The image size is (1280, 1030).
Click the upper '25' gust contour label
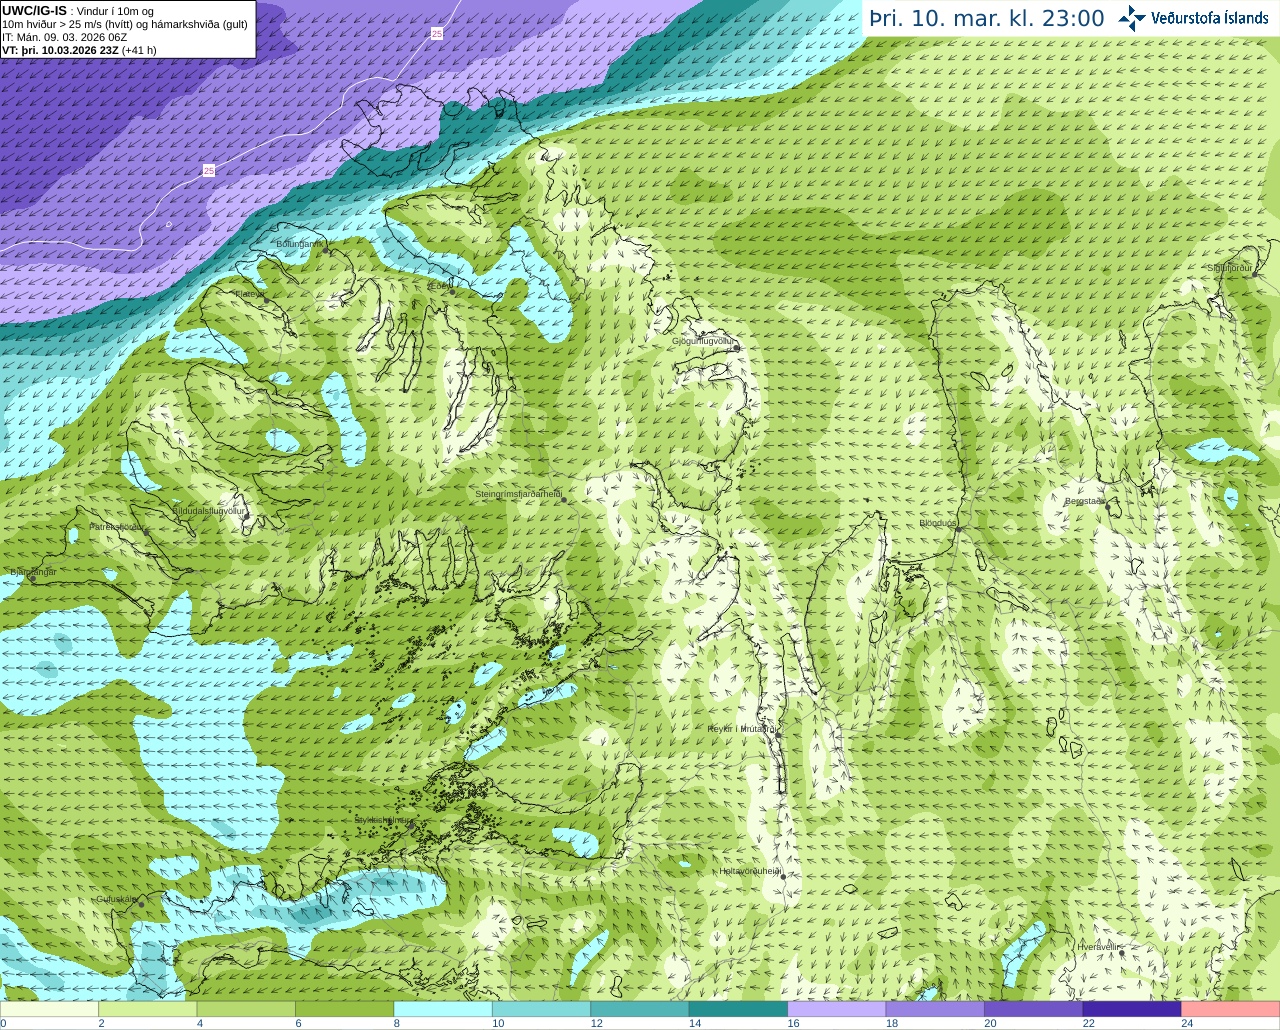(x=437, y=34)
